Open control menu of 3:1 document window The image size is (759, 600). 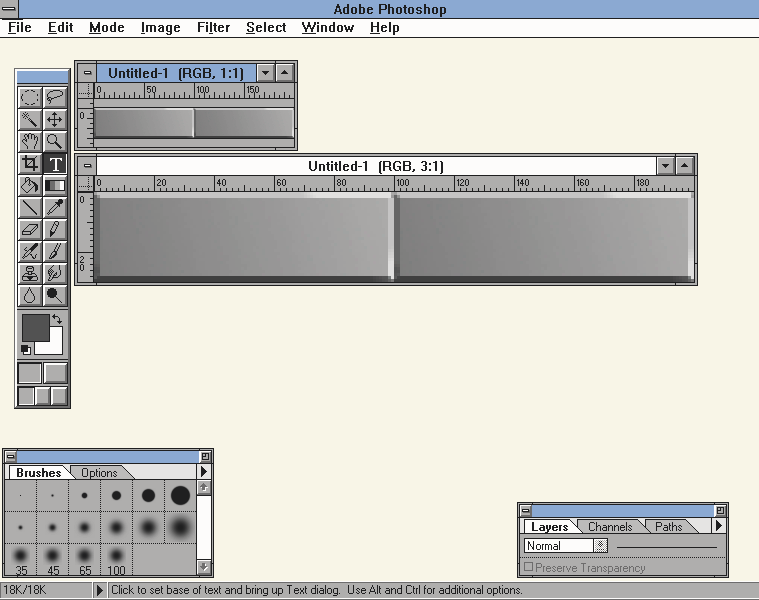click(87, 165)
